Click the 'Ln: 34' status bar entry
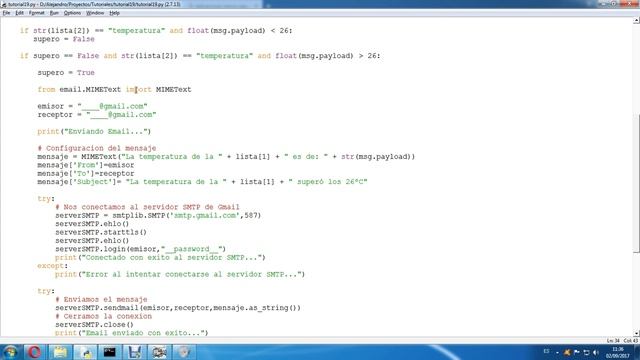The image size is (640, 360). pyautogui.click(x=613, y=340)
